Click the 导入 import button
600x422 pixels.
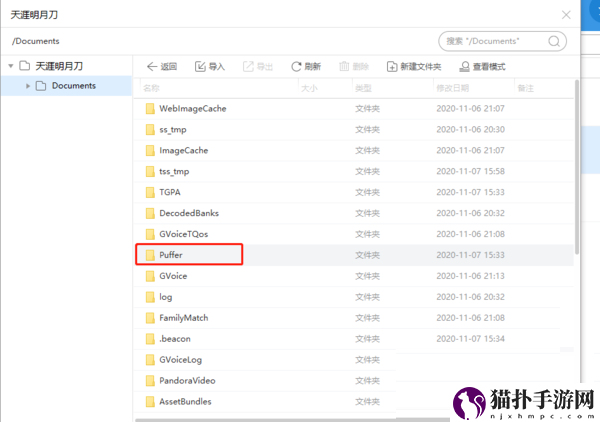point(210,67)
